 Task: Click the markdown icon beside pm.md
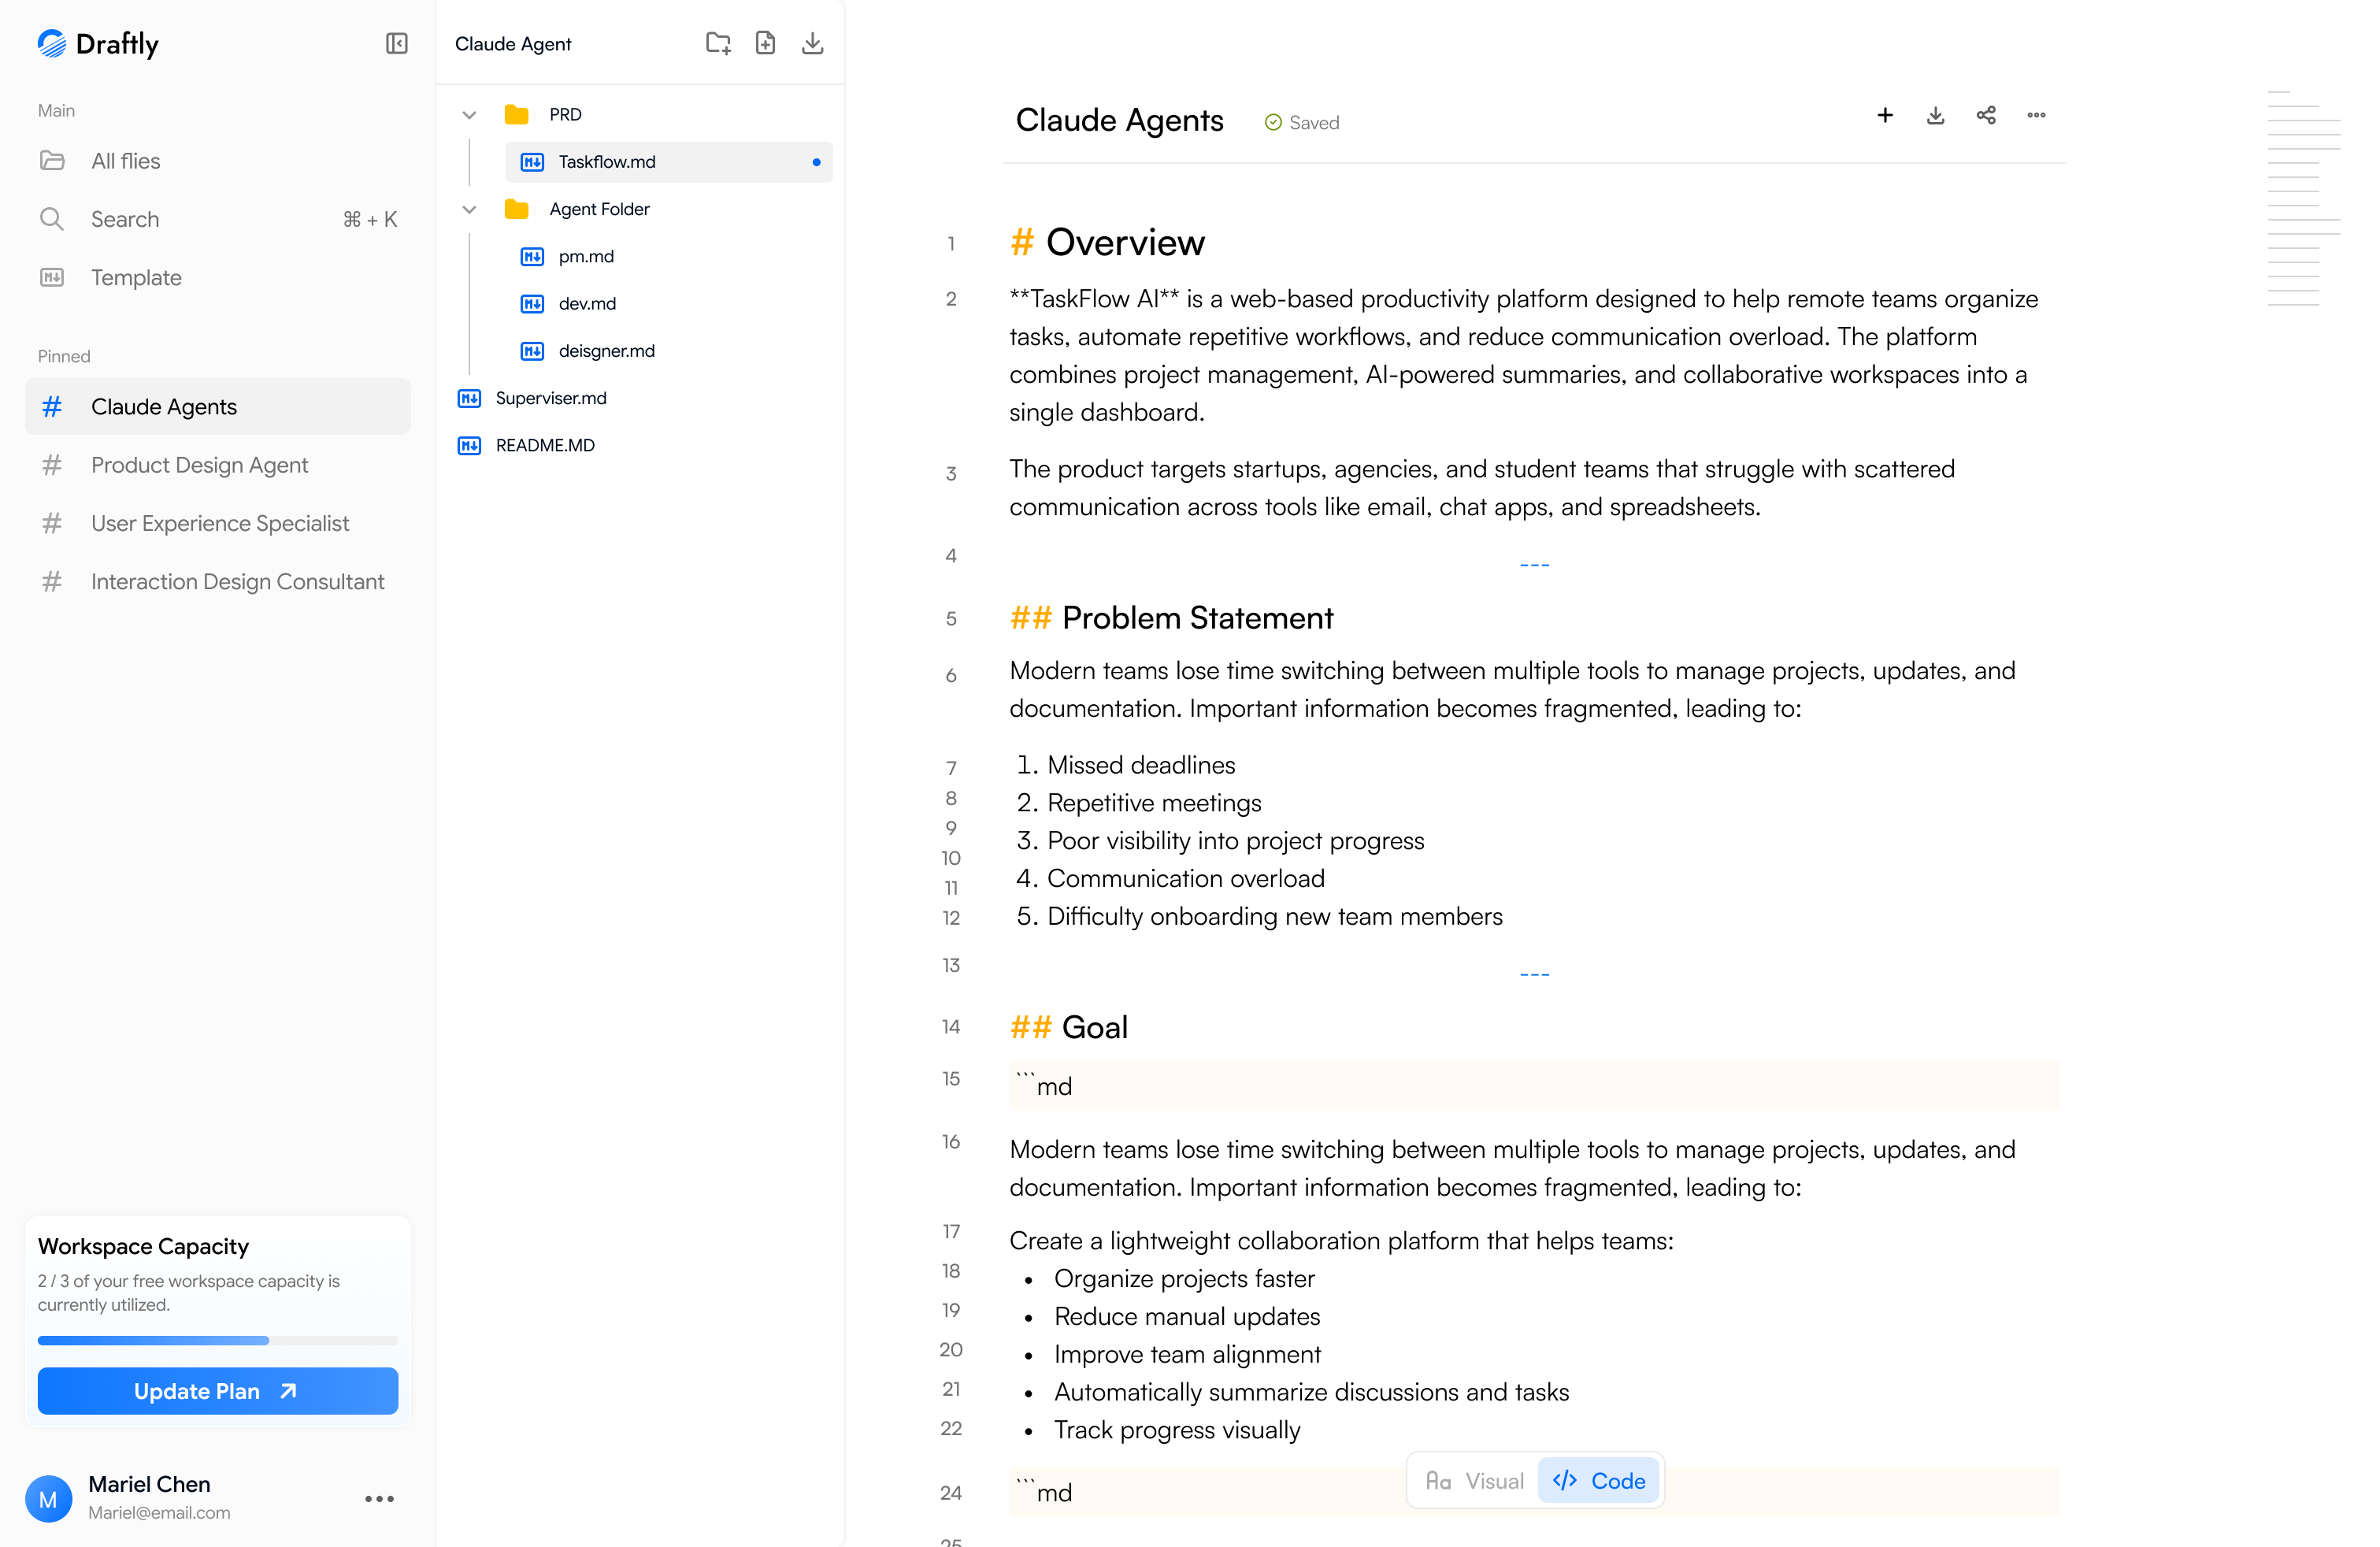pyautogui.click(x=532, y=256)
